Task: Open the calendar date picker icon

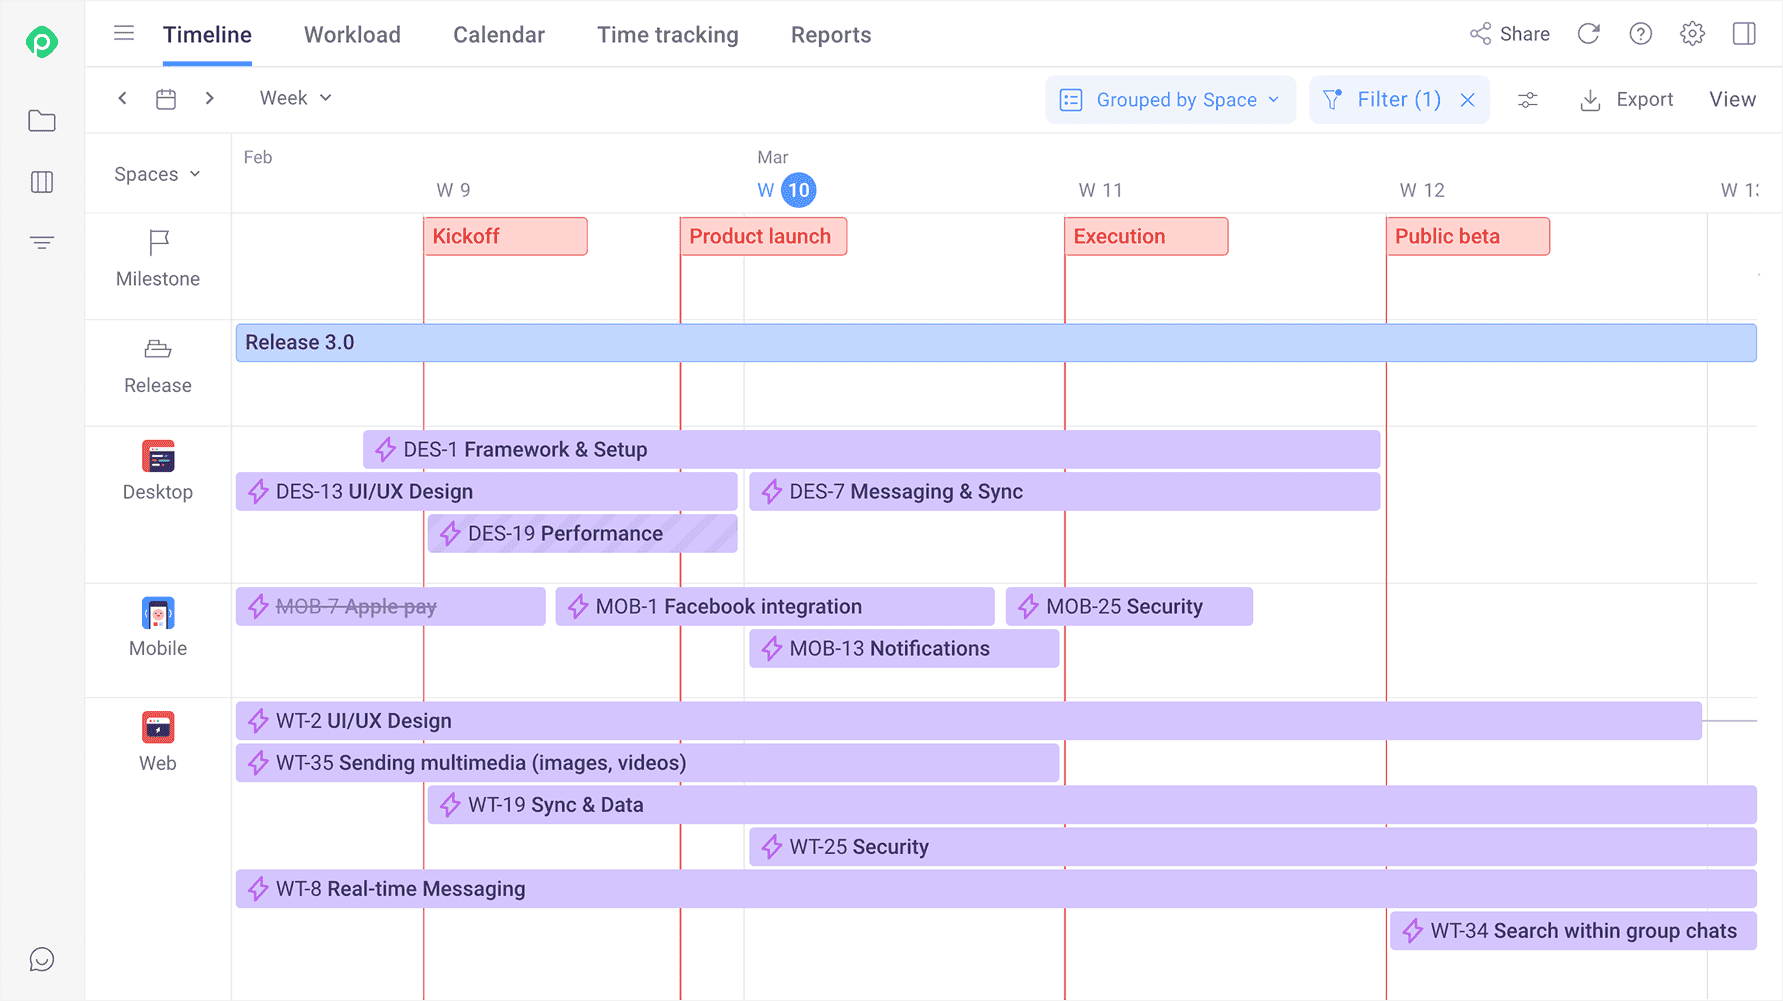Action: pos(166,99)
